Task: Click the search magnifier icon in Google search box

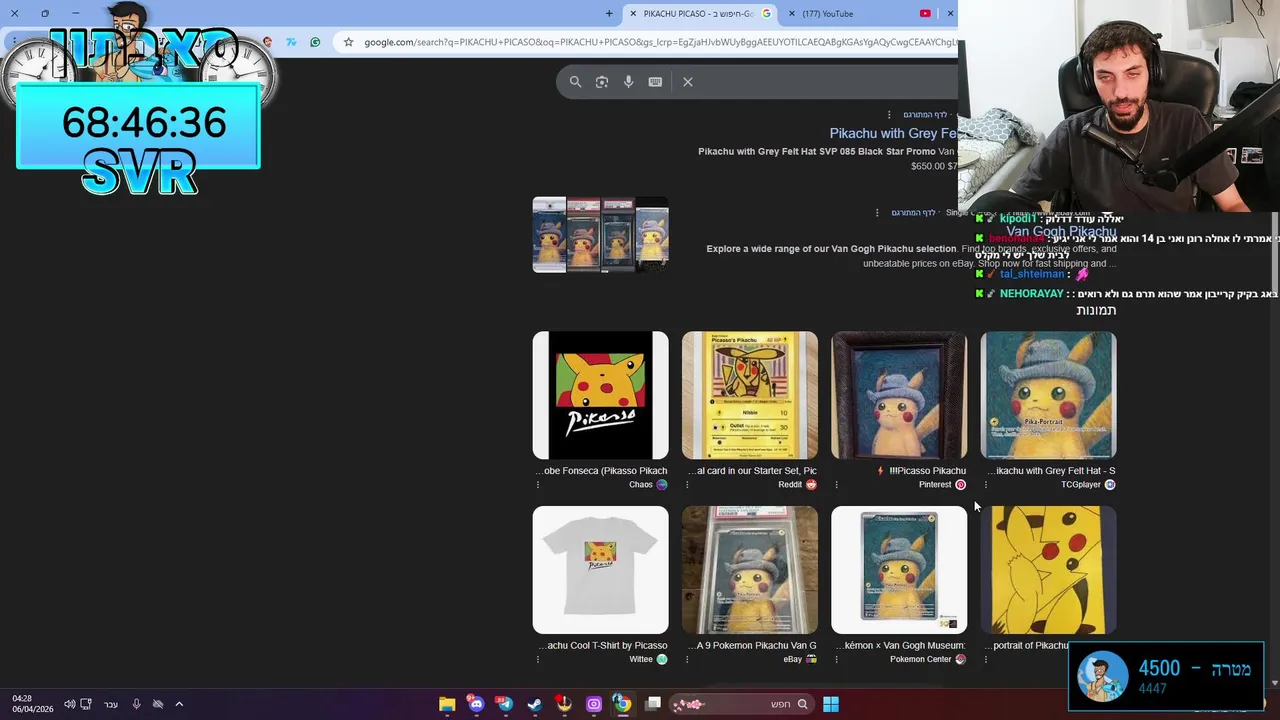Action: click(575, 82)
